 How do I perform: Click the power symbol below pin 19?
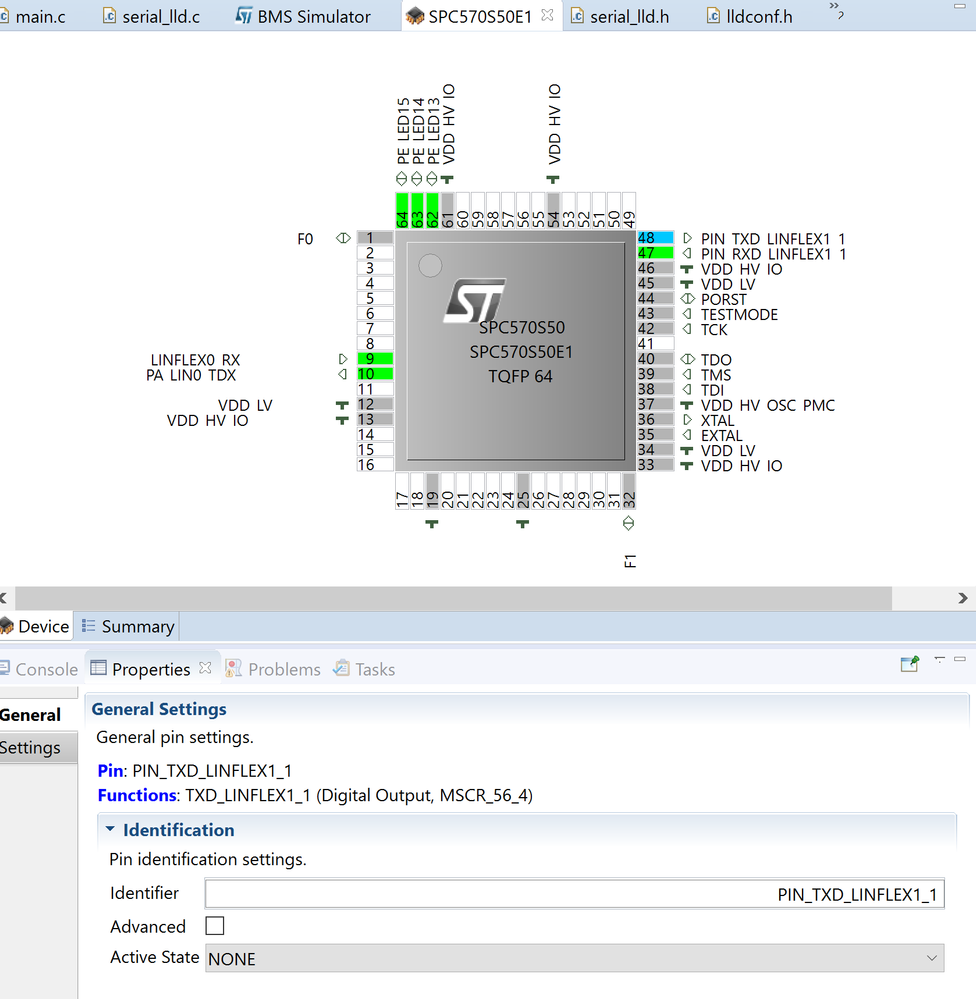[x=432, y=524]
